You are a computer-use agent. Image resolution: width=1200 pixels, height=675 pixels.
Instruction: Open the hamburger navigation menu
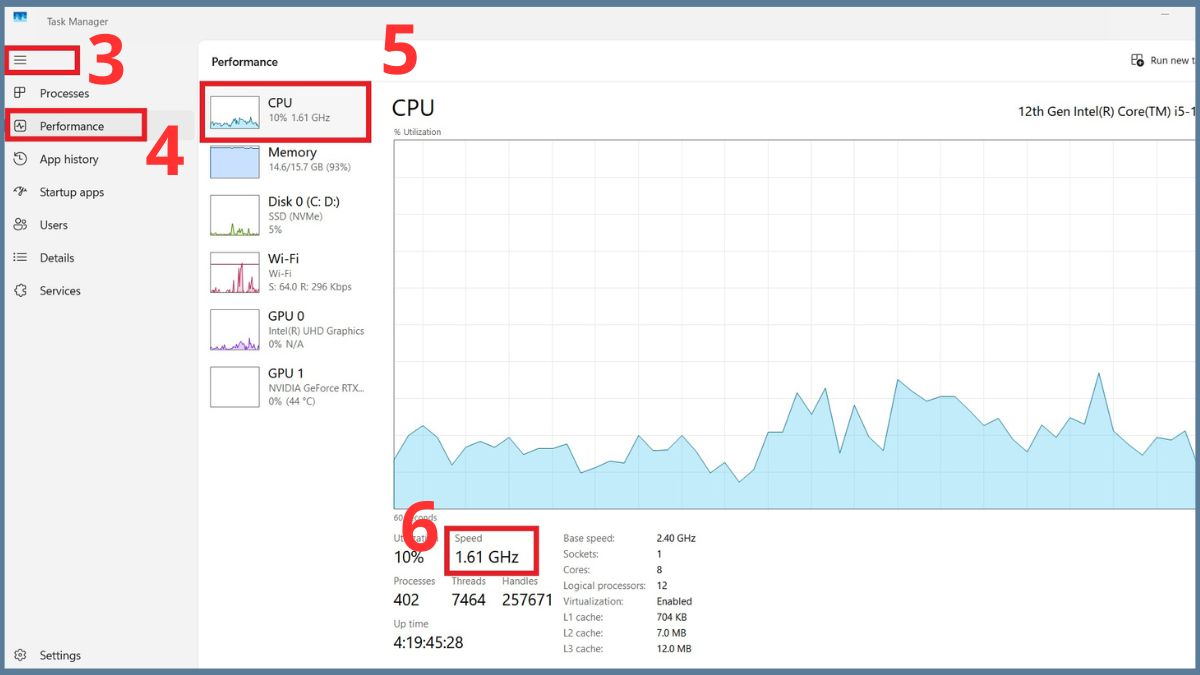tap(20, 60)
